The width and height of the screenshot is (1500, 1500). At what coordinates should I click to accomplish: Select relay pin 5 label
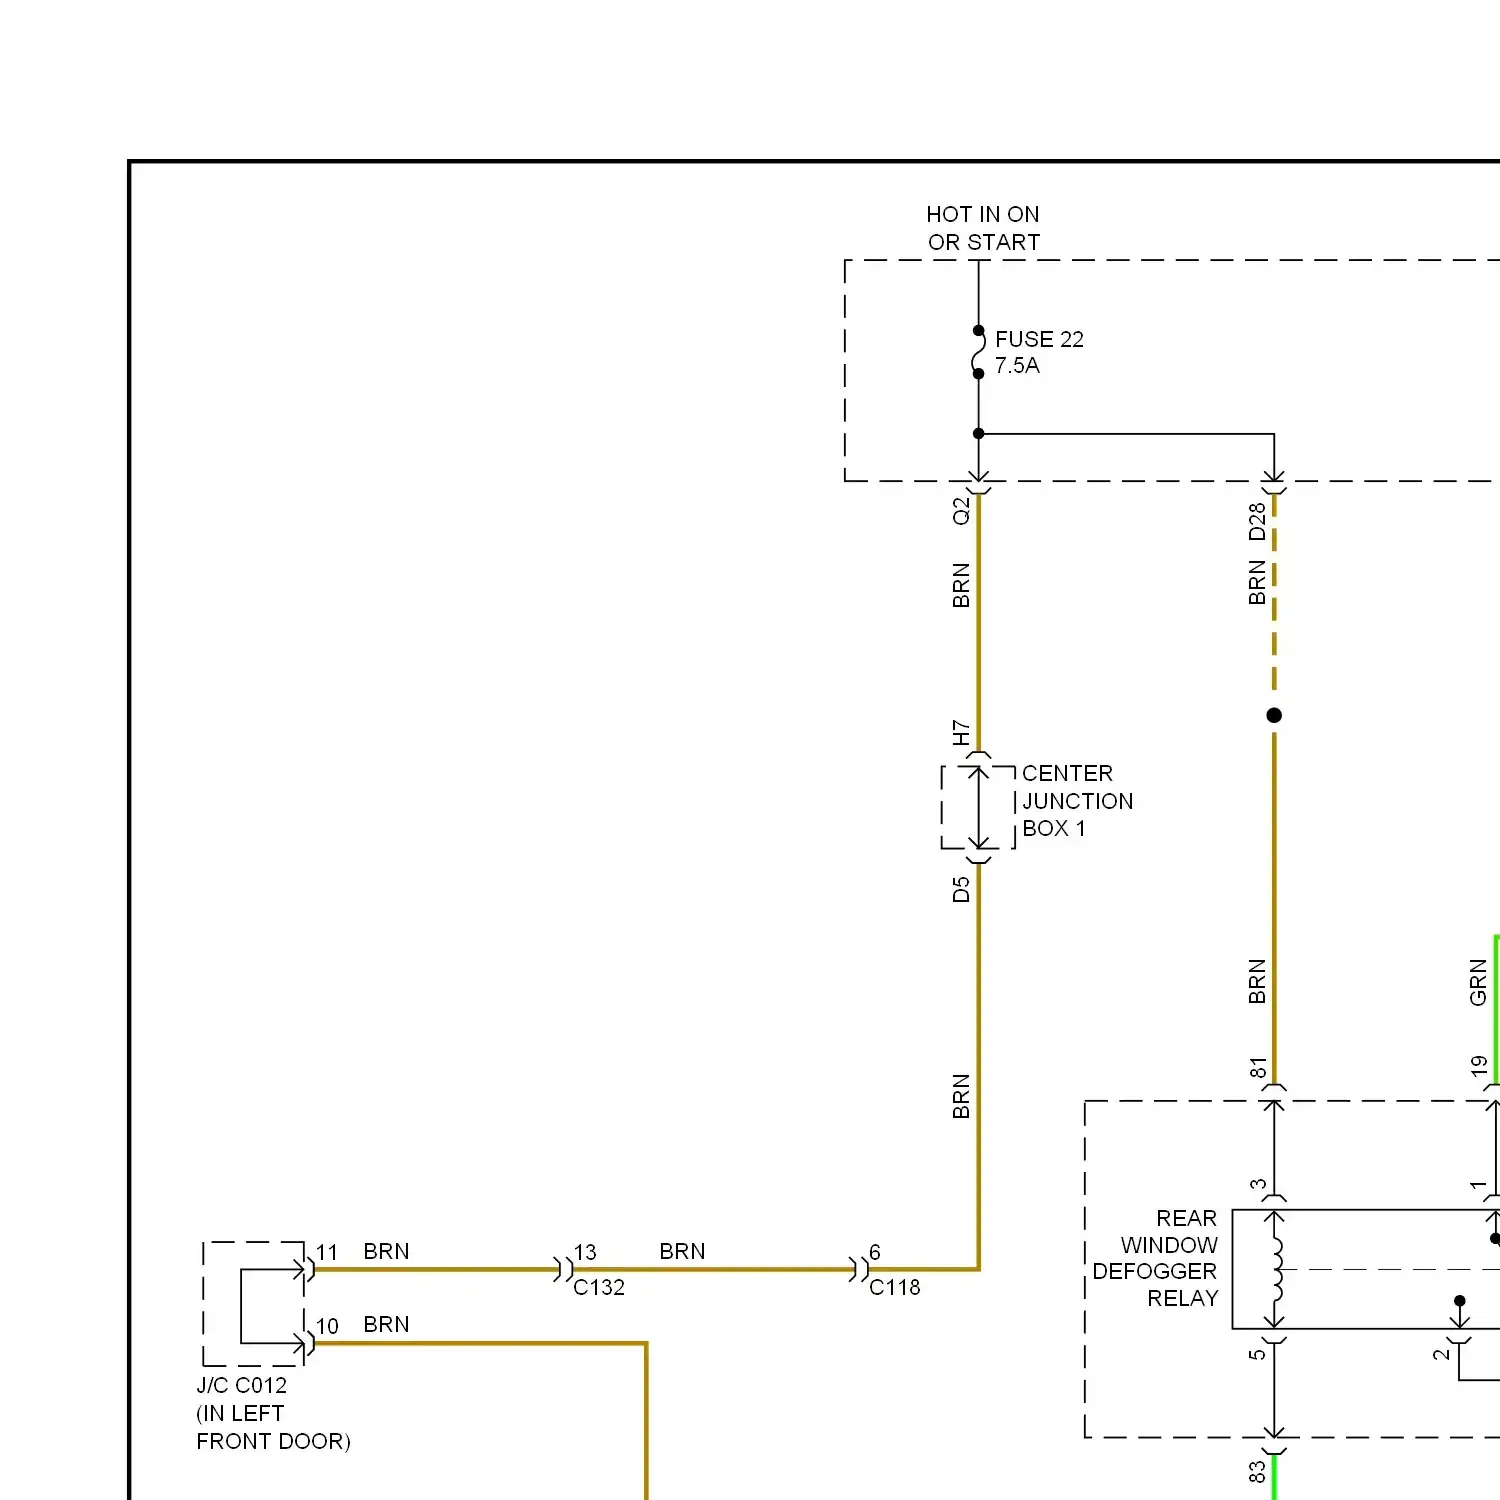pyautogui.click(x=1257, y=1354)
